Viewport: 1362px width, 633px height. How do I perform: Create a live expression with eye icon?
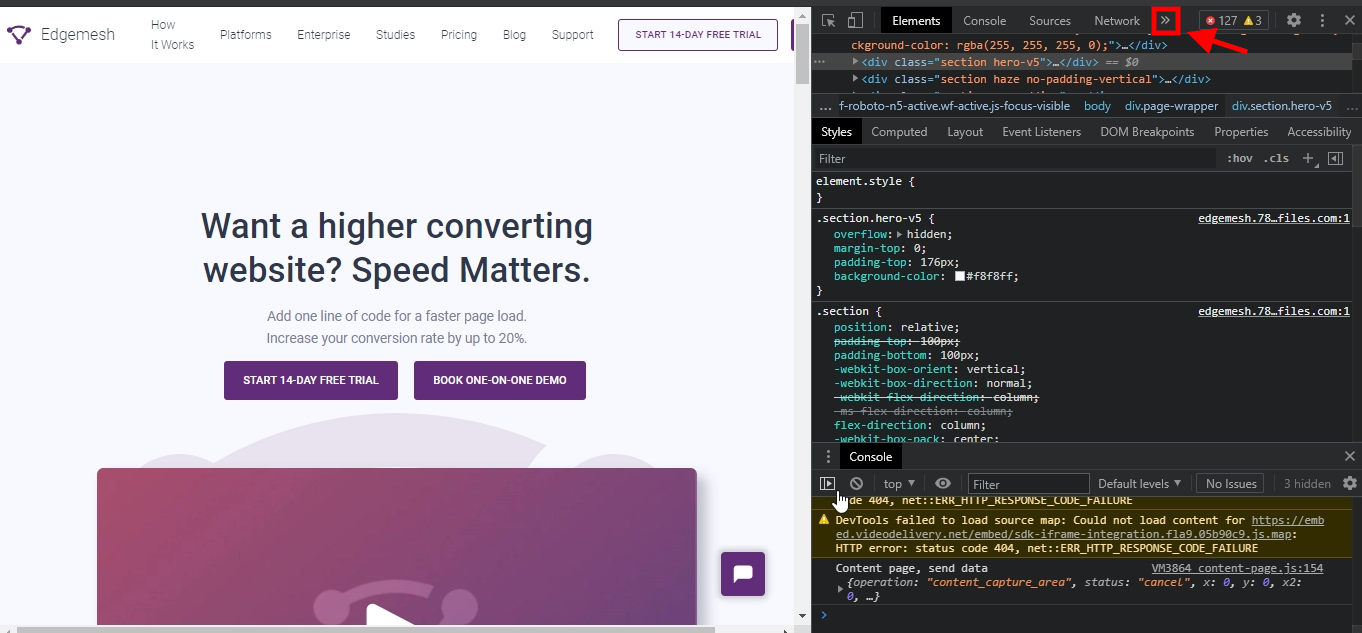click(943, 483)
